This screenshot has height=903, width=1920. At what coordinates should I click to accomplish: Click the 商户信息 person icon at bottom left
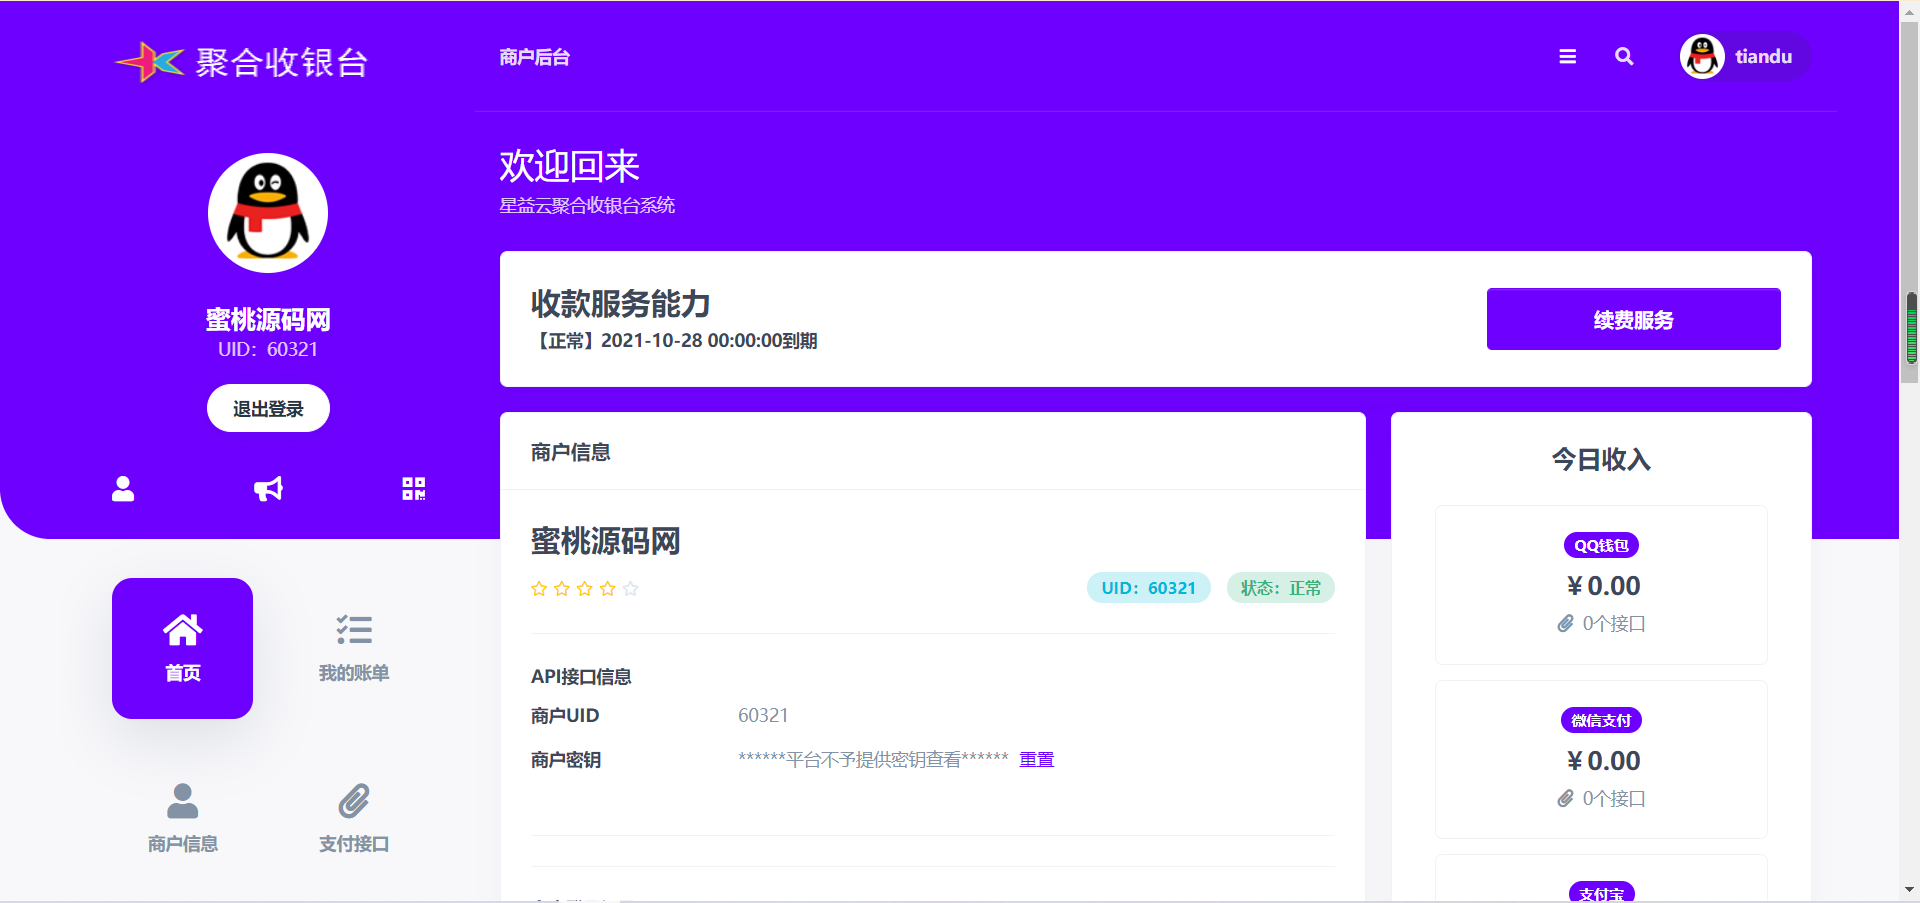[x=181, y=800]
